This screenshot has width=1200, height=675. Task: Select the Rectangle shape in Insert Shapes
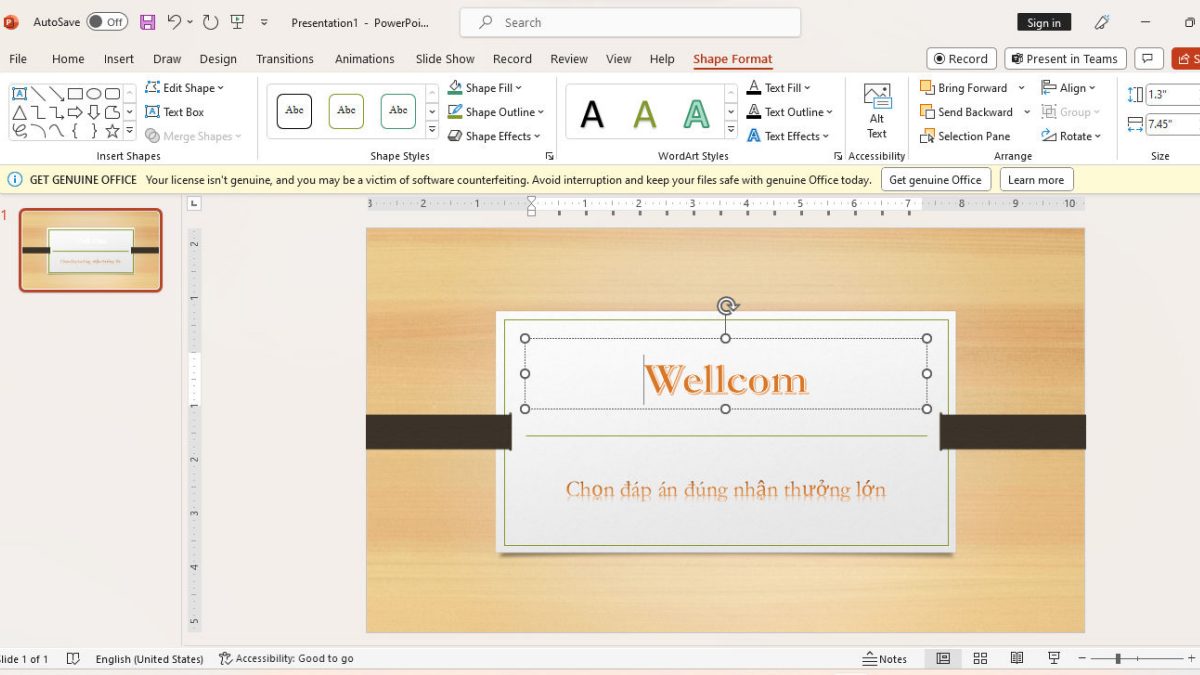(x=75, y=93)
